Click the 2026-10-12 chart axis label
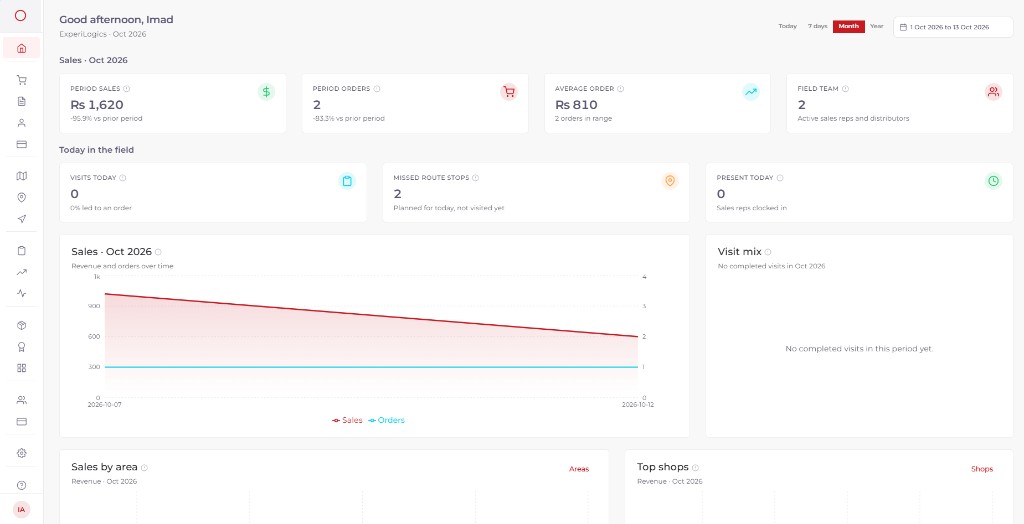Screen dimensions: 1024x524 (637, 404)
